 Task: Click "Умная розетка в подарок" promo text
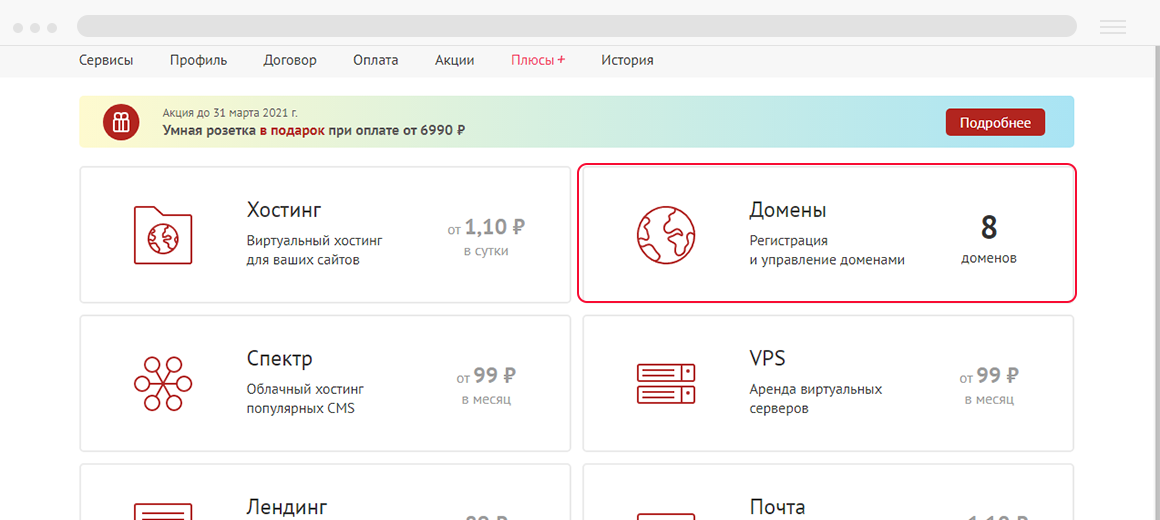pos(243,130)
